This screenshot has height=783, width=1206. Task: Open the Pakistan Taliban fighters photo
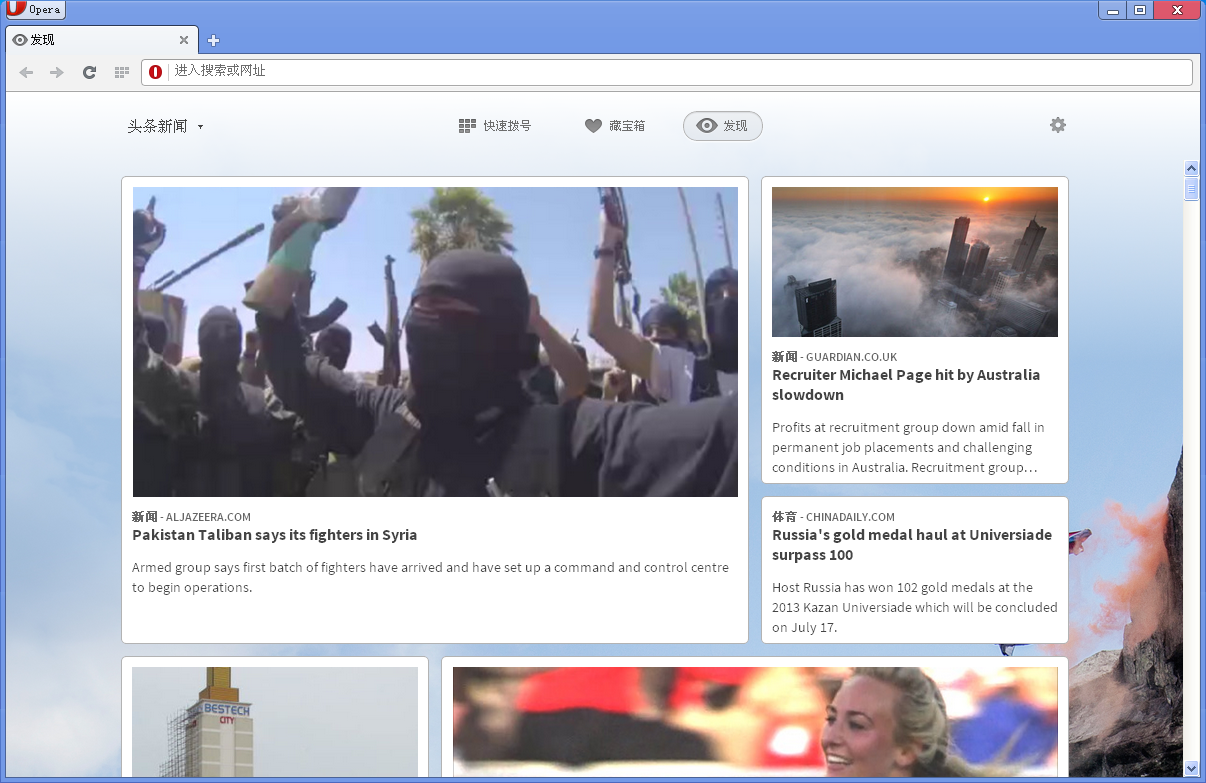pos(435,342)
